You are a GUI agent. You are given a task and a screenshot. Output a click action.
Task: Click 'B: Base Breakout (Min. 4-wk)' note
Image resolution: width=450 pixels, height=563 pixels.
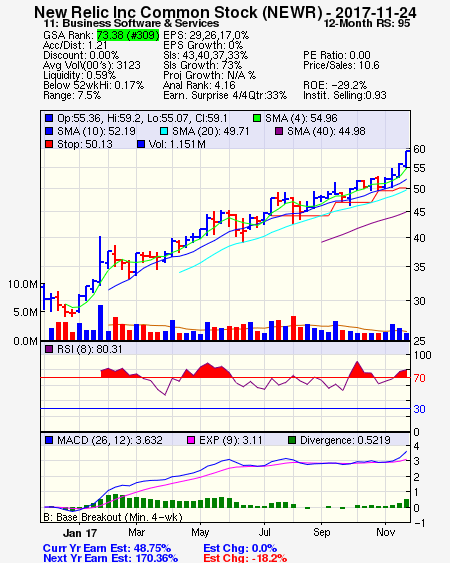(x=113, y=517)
